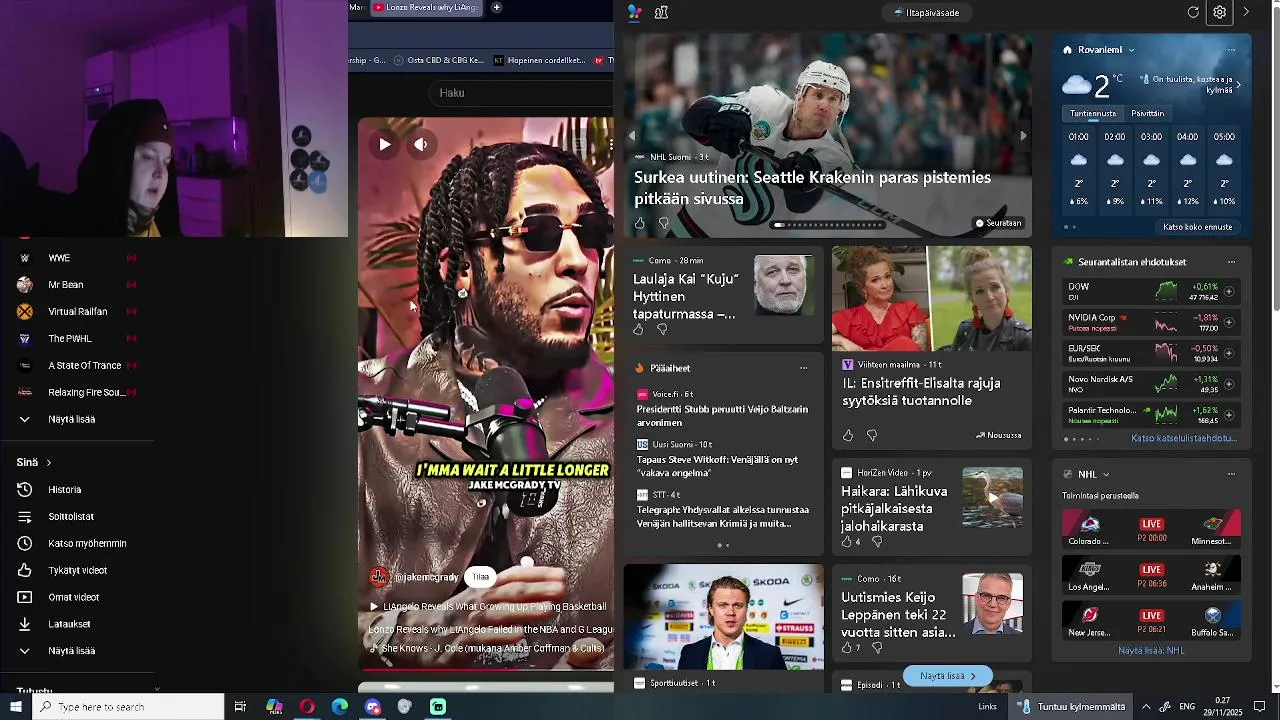Open Opera browser from taskbar
Image resolution: width=1280 pixels, height=720 pixels.
(307, 707)
